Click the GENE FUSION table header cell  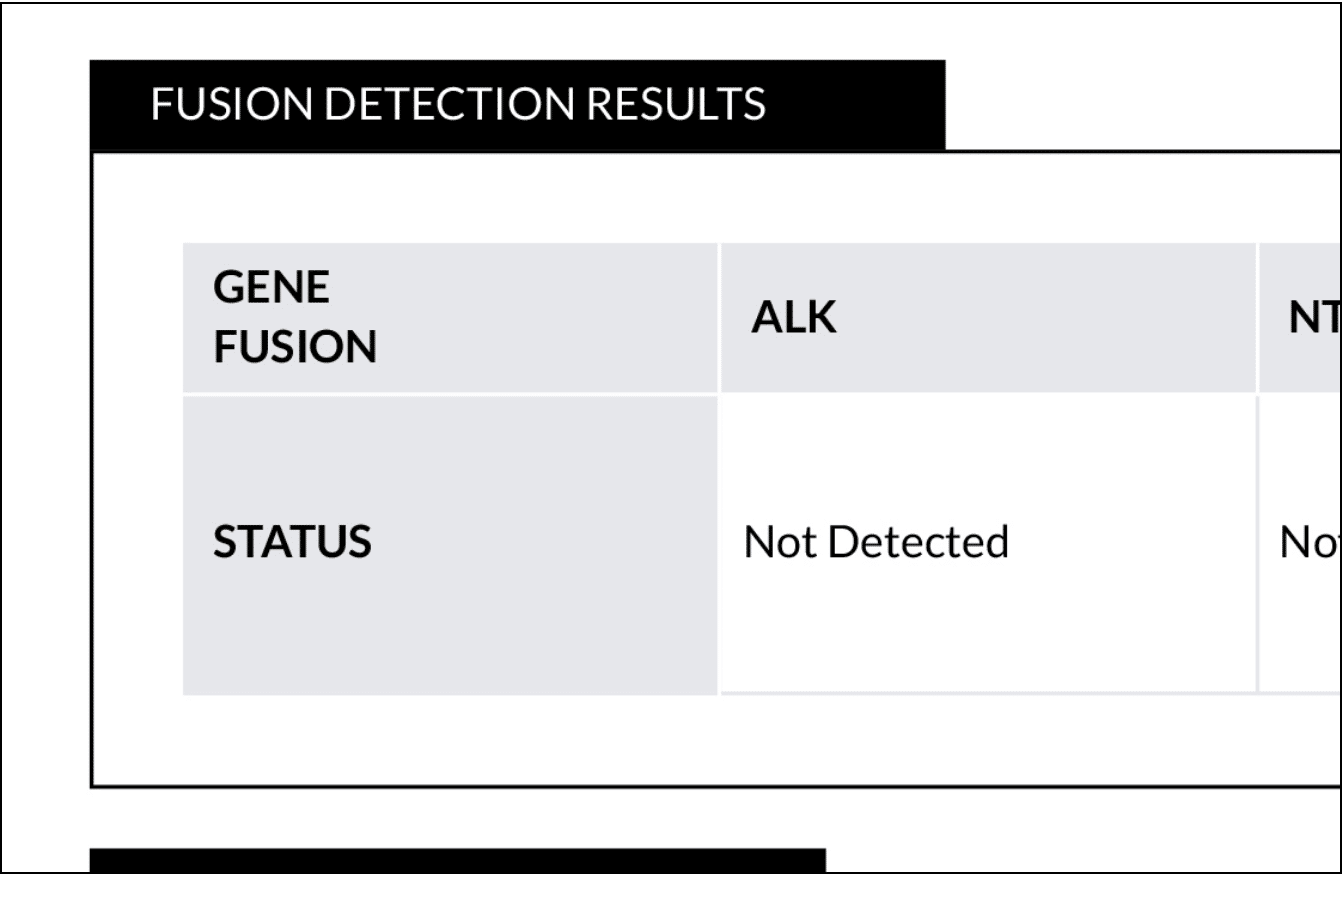click(x=450, y=317)
